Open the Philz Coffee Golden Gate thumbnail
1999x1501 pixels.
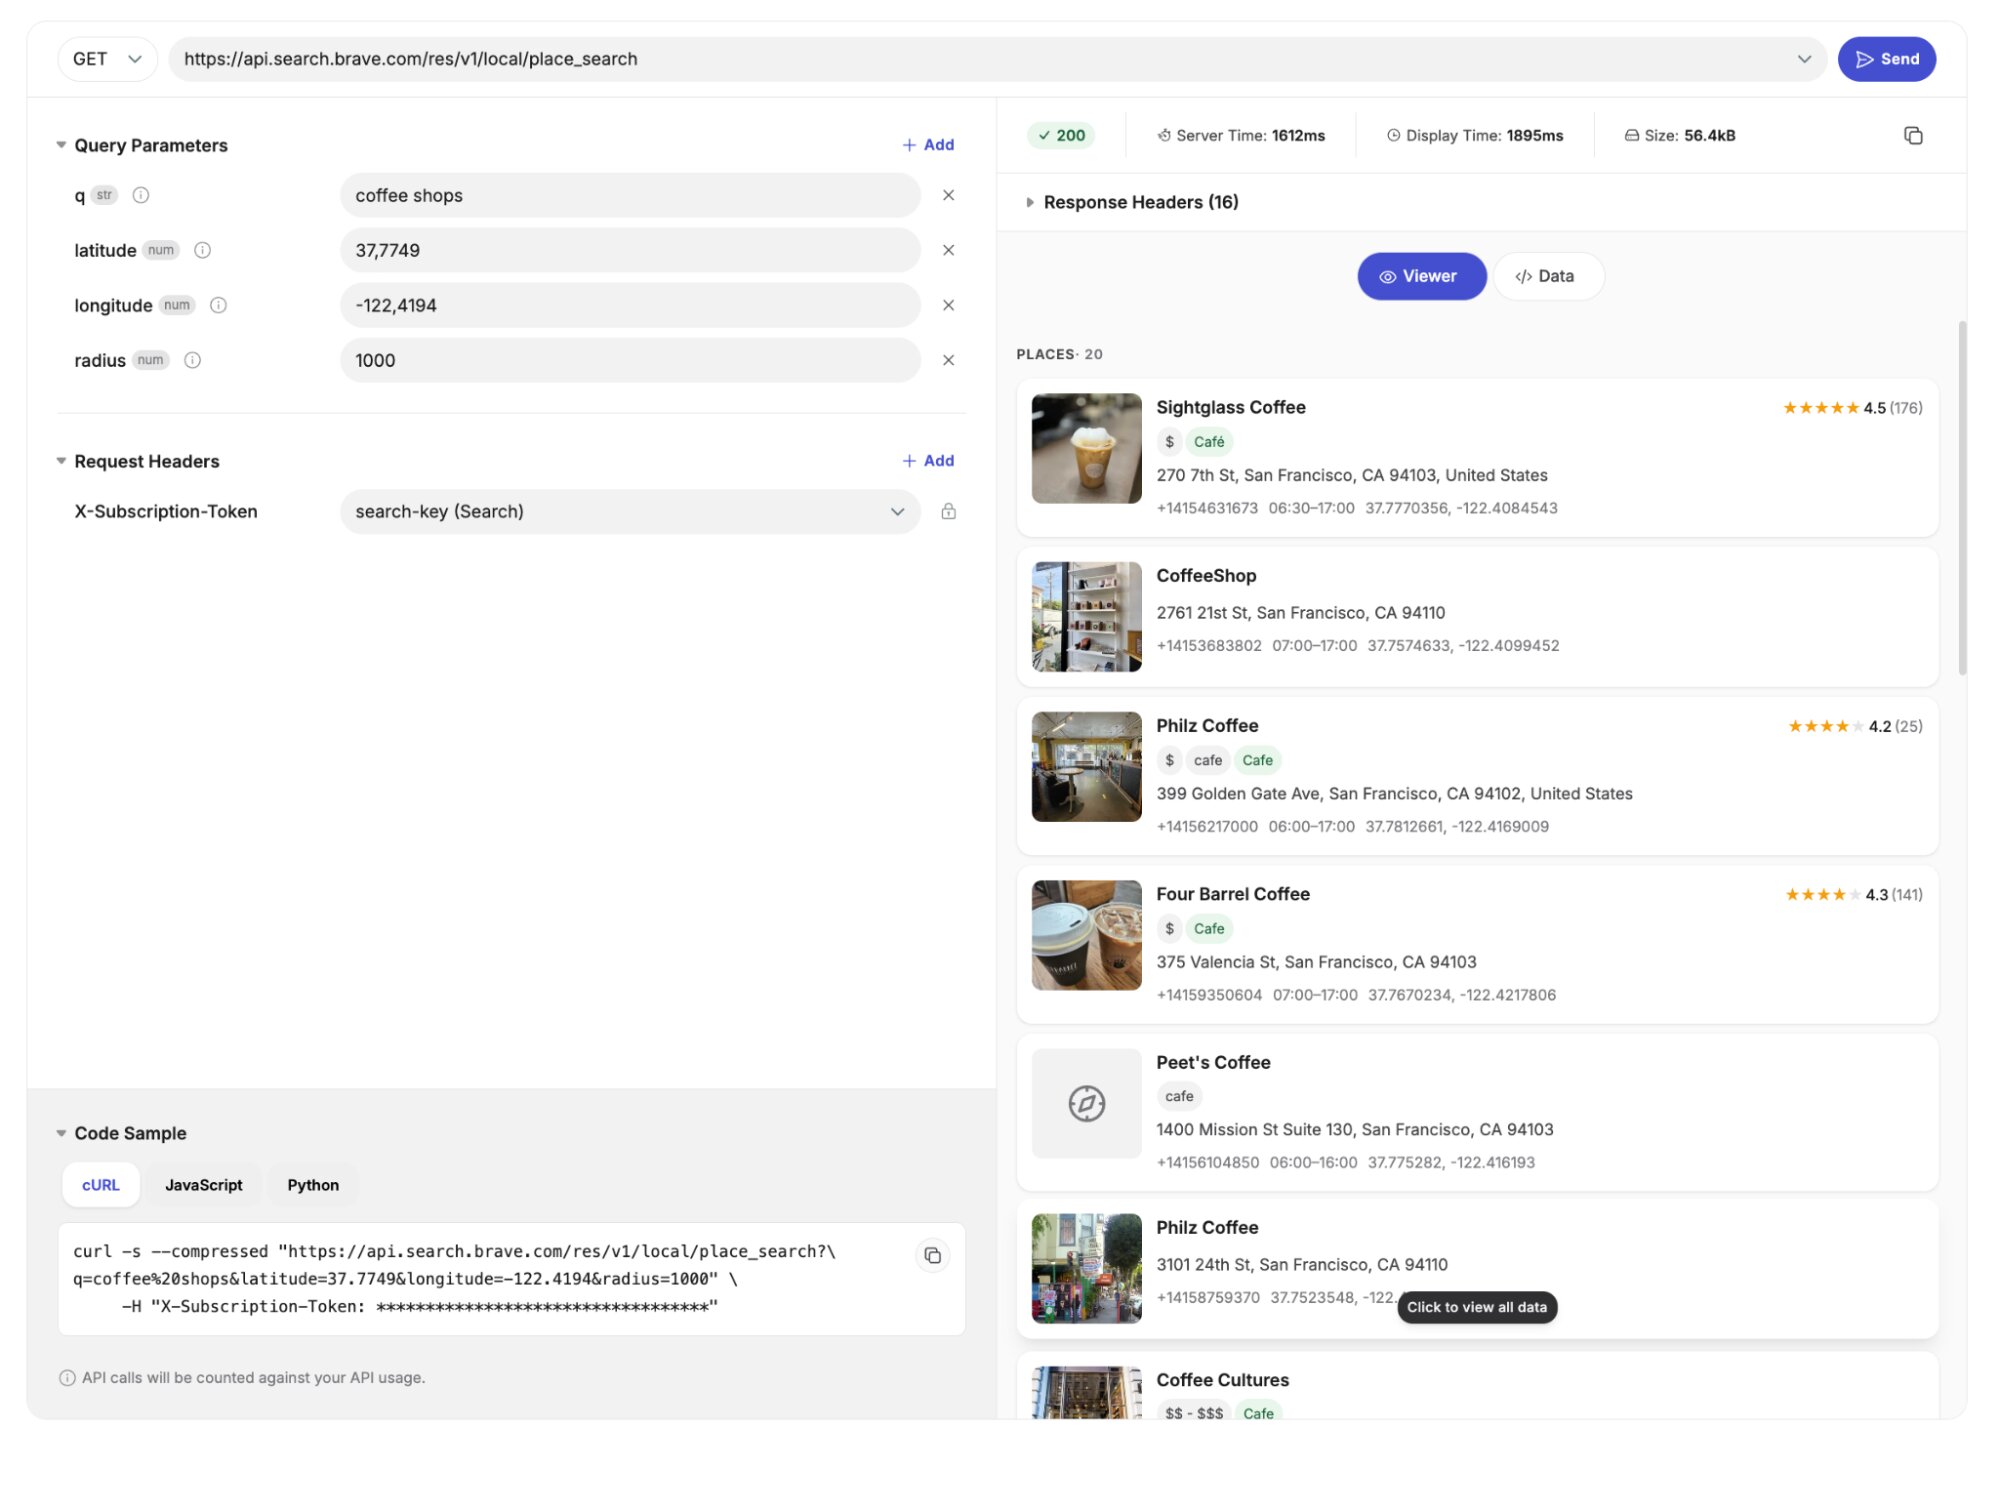(1086, 766)
